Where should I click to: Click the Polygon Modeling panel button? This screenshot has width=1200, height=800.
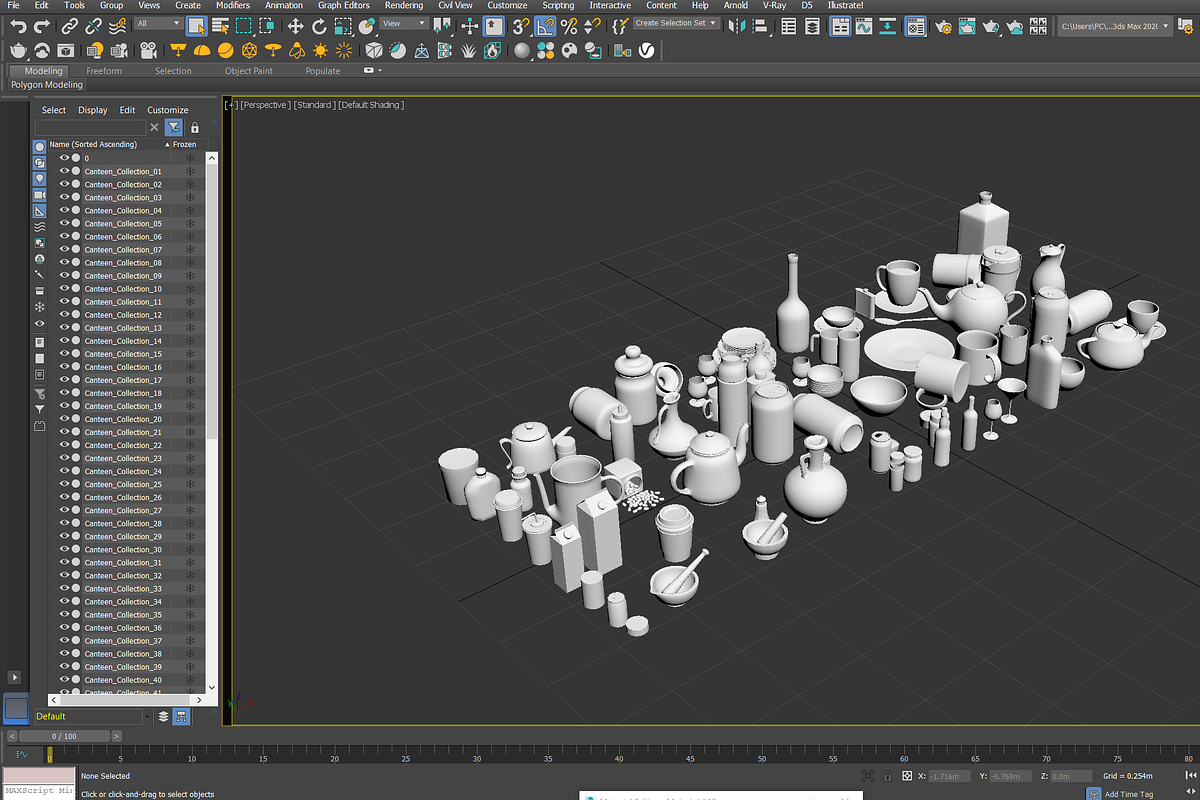(47, 85)
